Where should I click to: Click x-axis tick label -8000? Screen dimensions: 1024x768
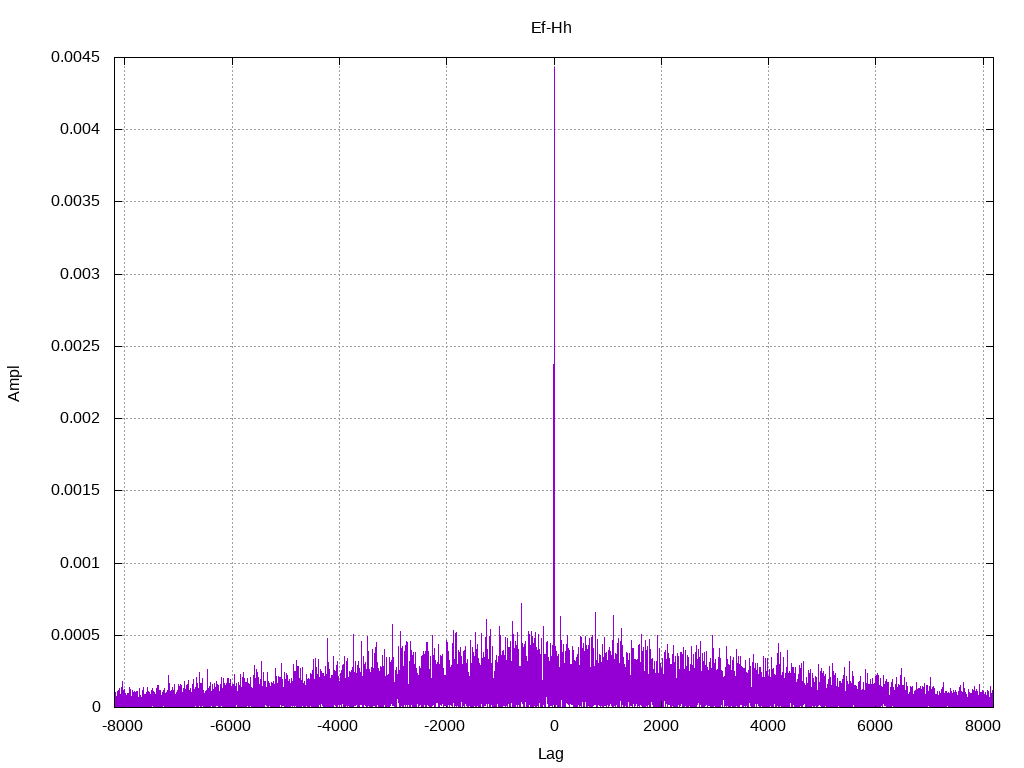click(123, 726)
